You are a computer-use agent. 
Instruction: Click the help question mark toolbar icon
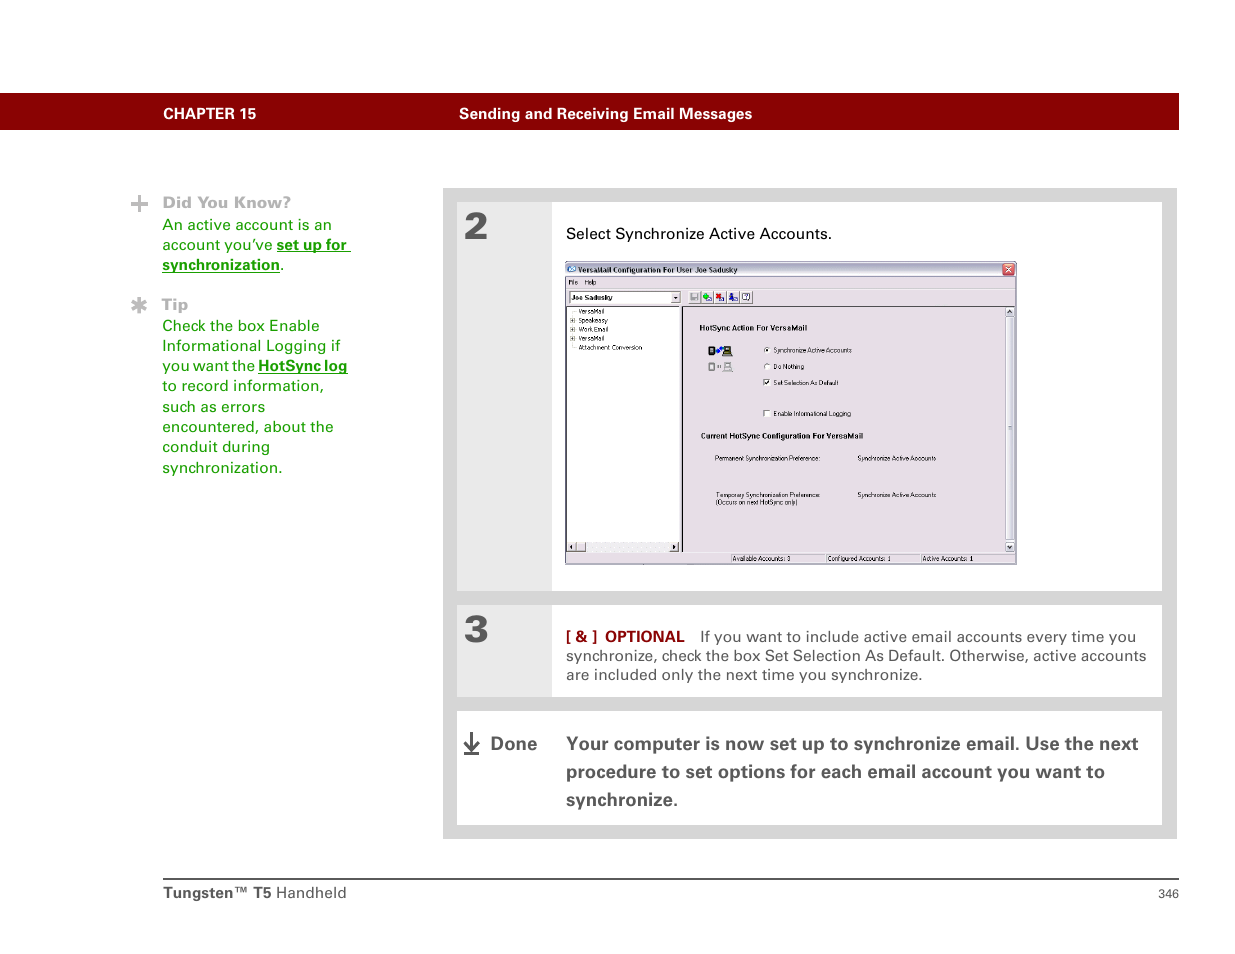(x=746, y=297)
